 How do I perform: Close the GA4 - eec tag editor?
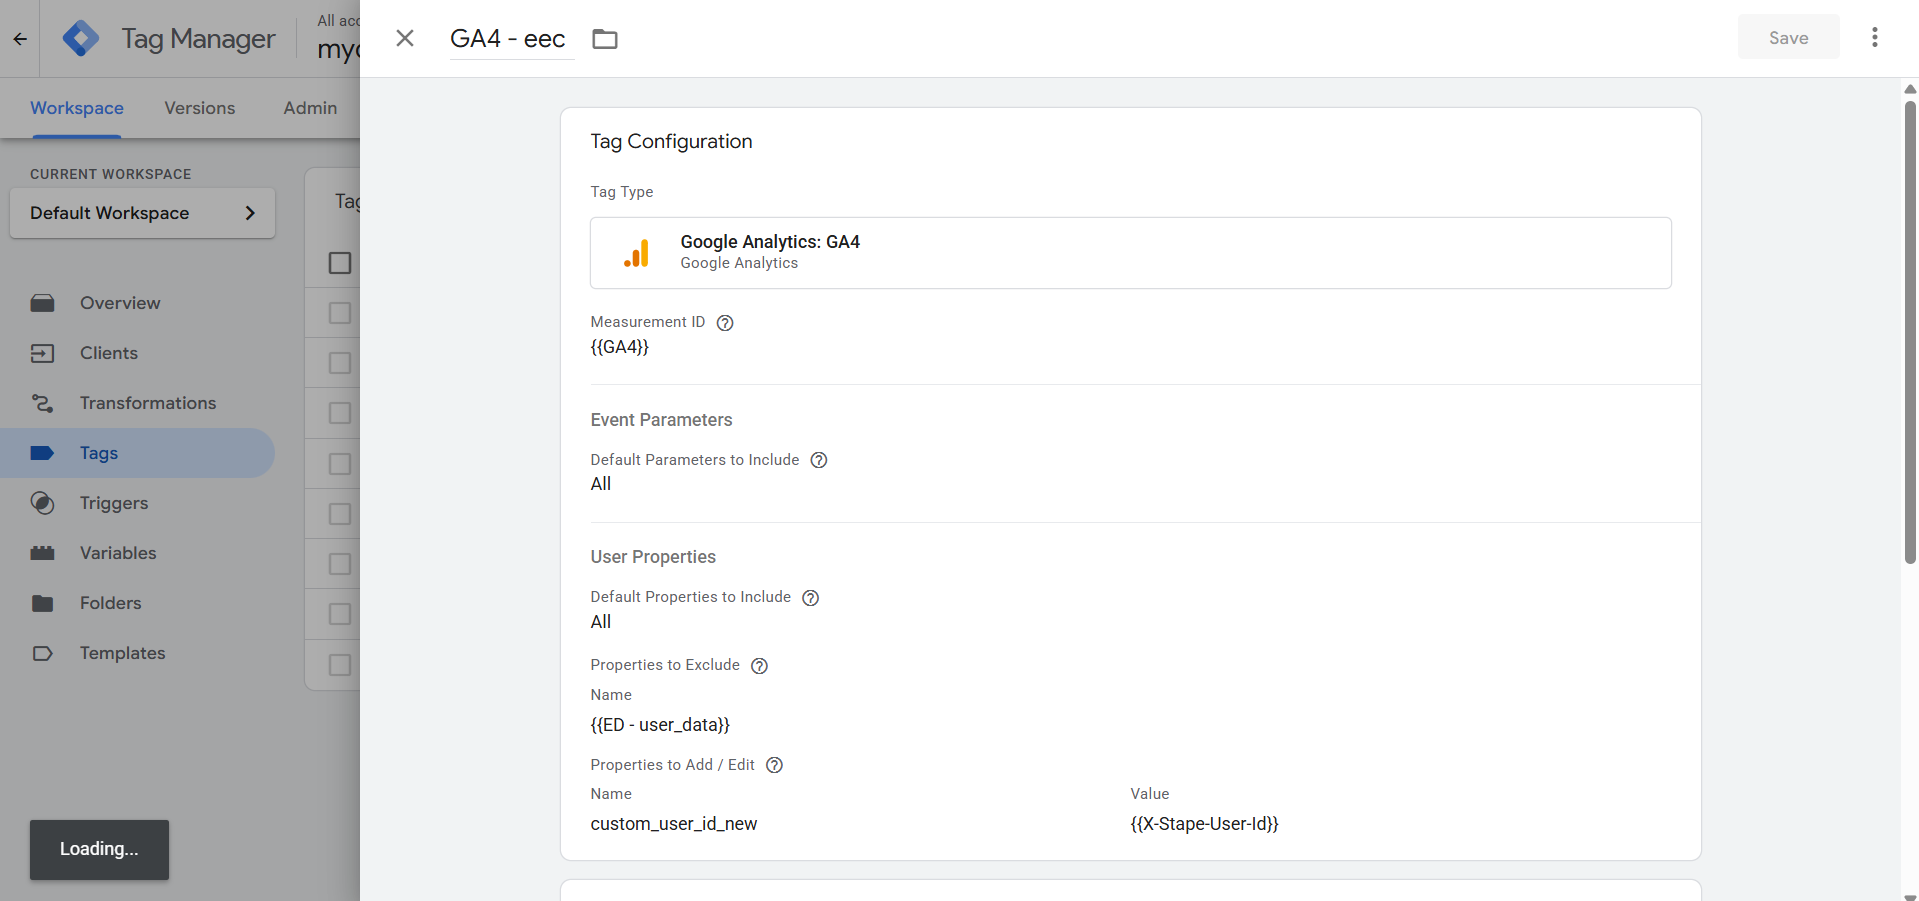click(x=405, y=38)
